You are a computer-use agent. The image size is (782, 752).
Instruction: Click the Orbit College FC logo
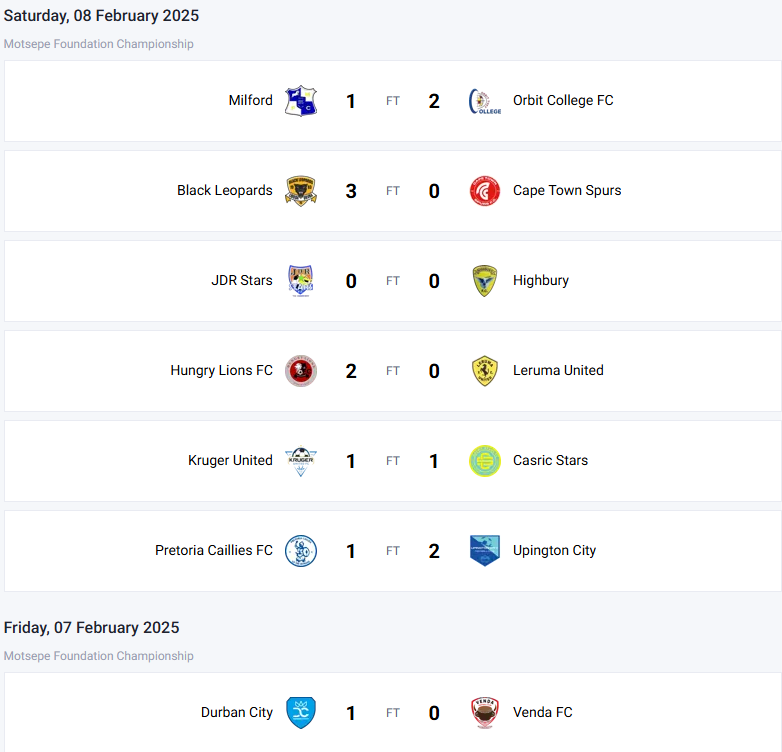click(485, 101)
